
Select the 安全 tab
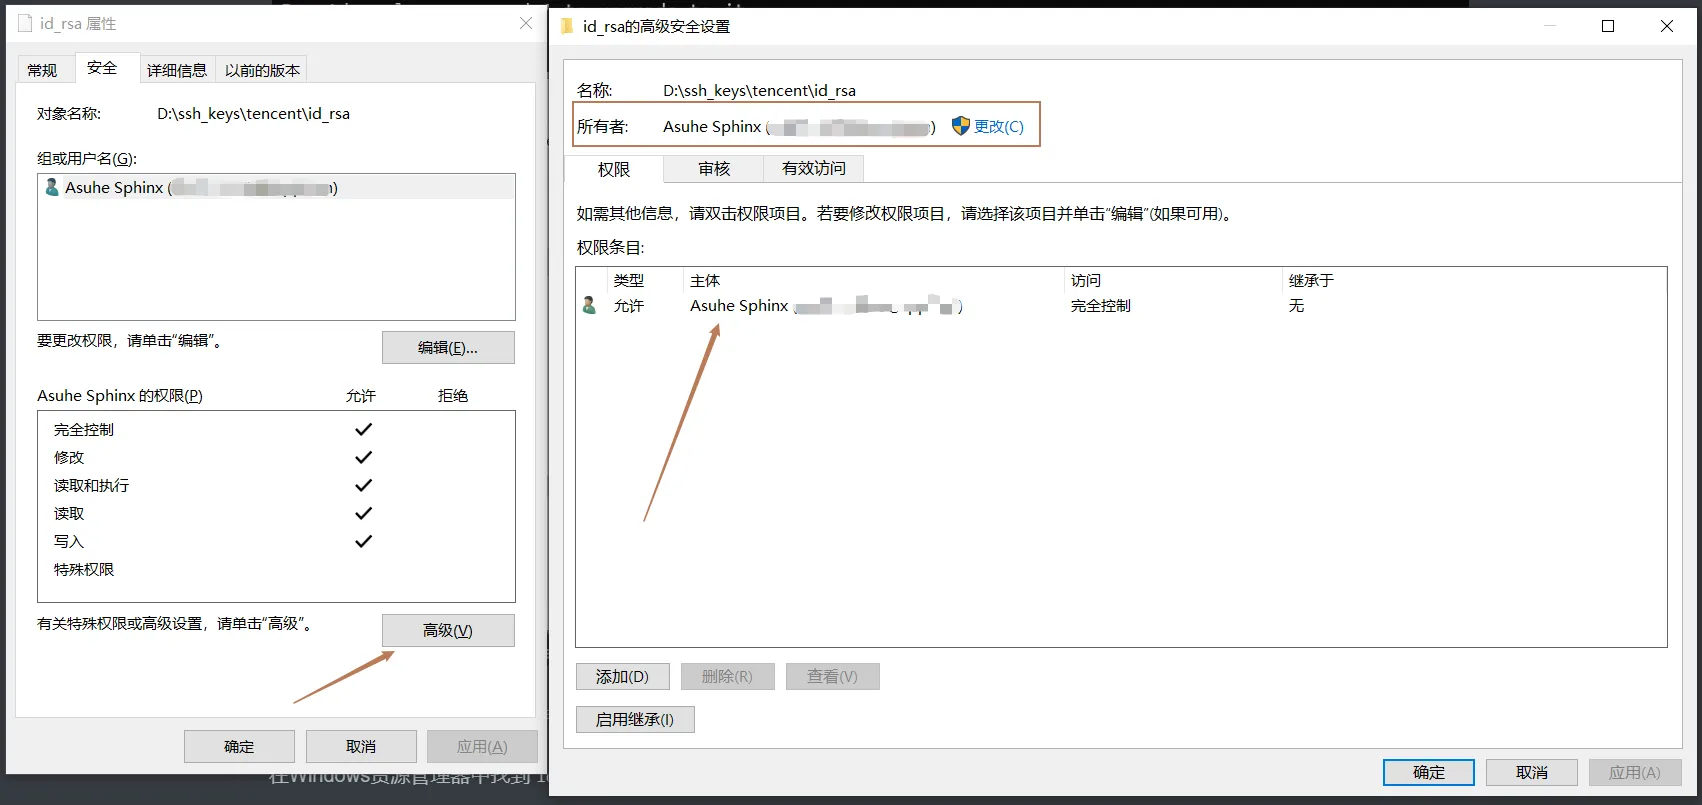(102, 68)
